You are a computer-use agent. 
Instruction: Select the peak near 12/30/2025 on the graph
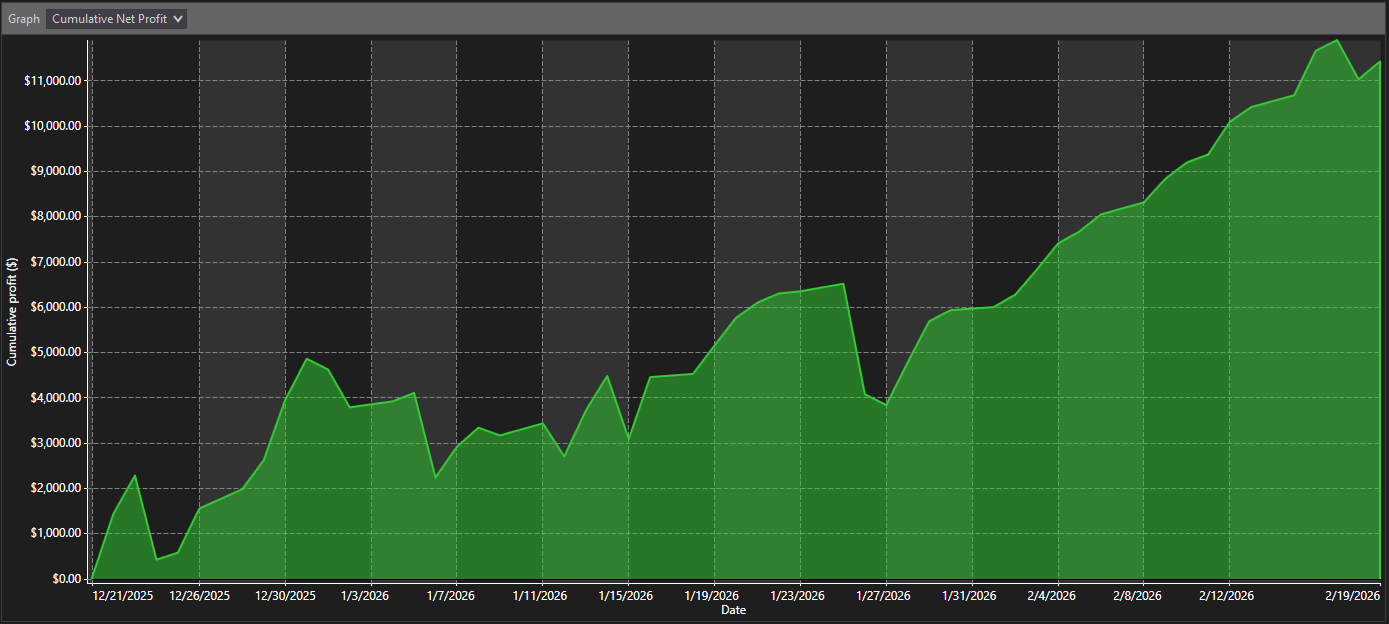pos(305,358)
